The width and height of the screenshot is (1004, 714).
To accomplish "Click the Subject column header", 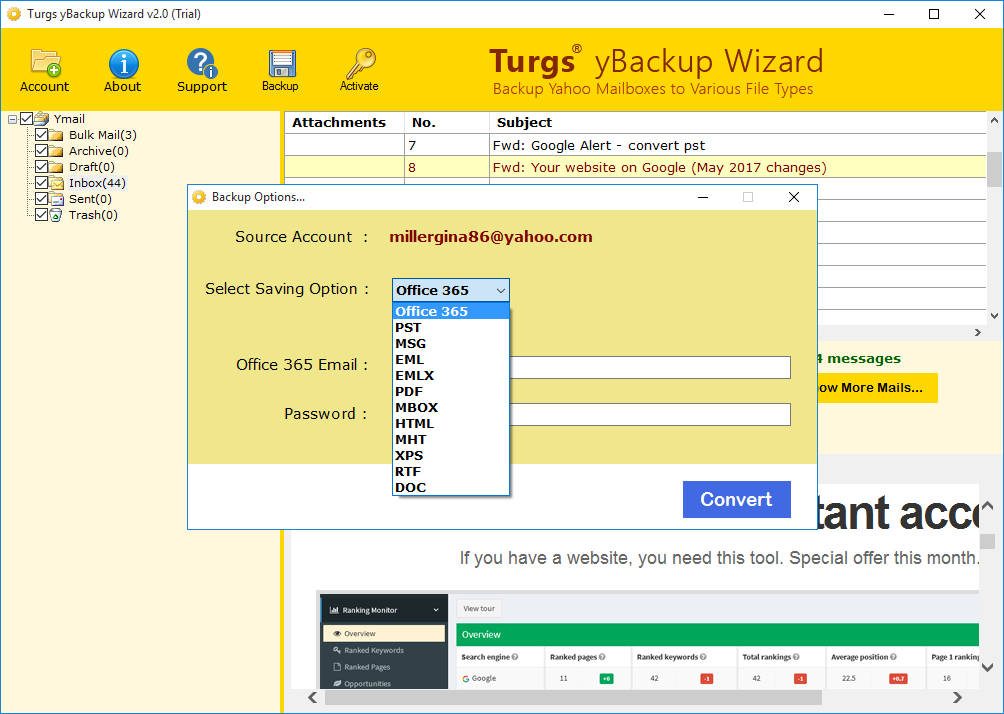I will point(738,123).
